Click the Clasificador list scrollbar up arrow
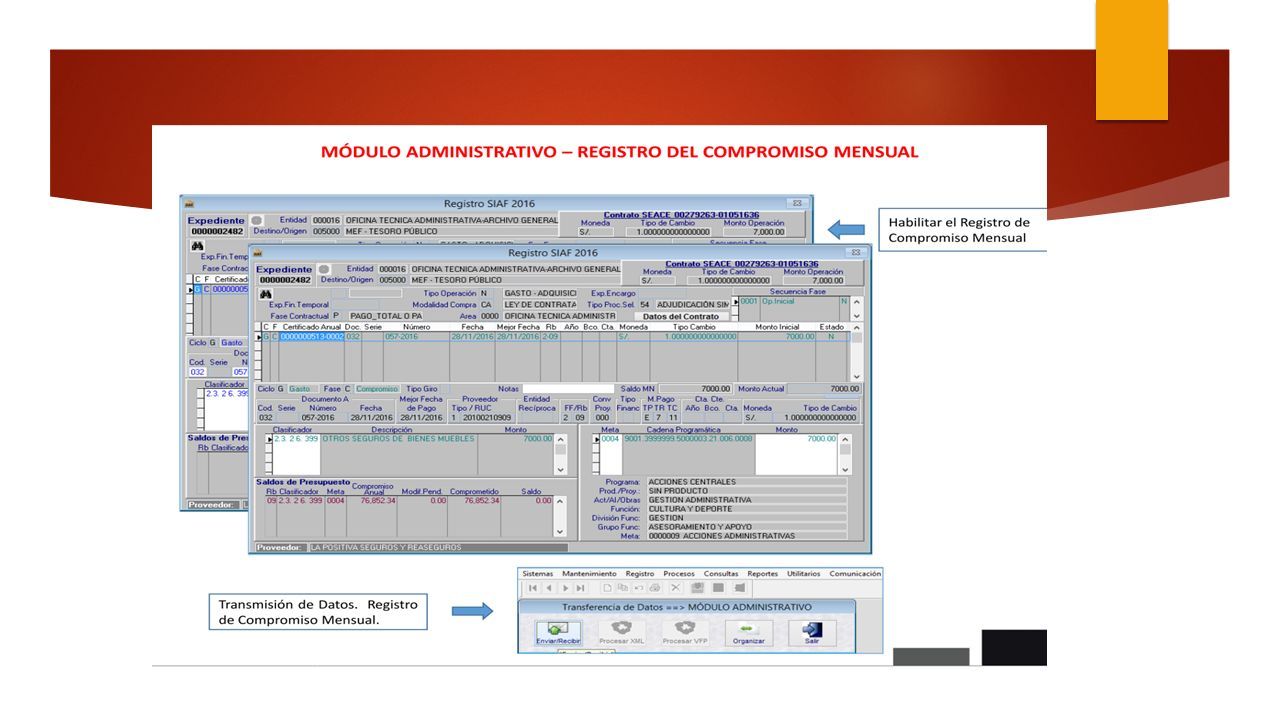 (x=560, y=439)
